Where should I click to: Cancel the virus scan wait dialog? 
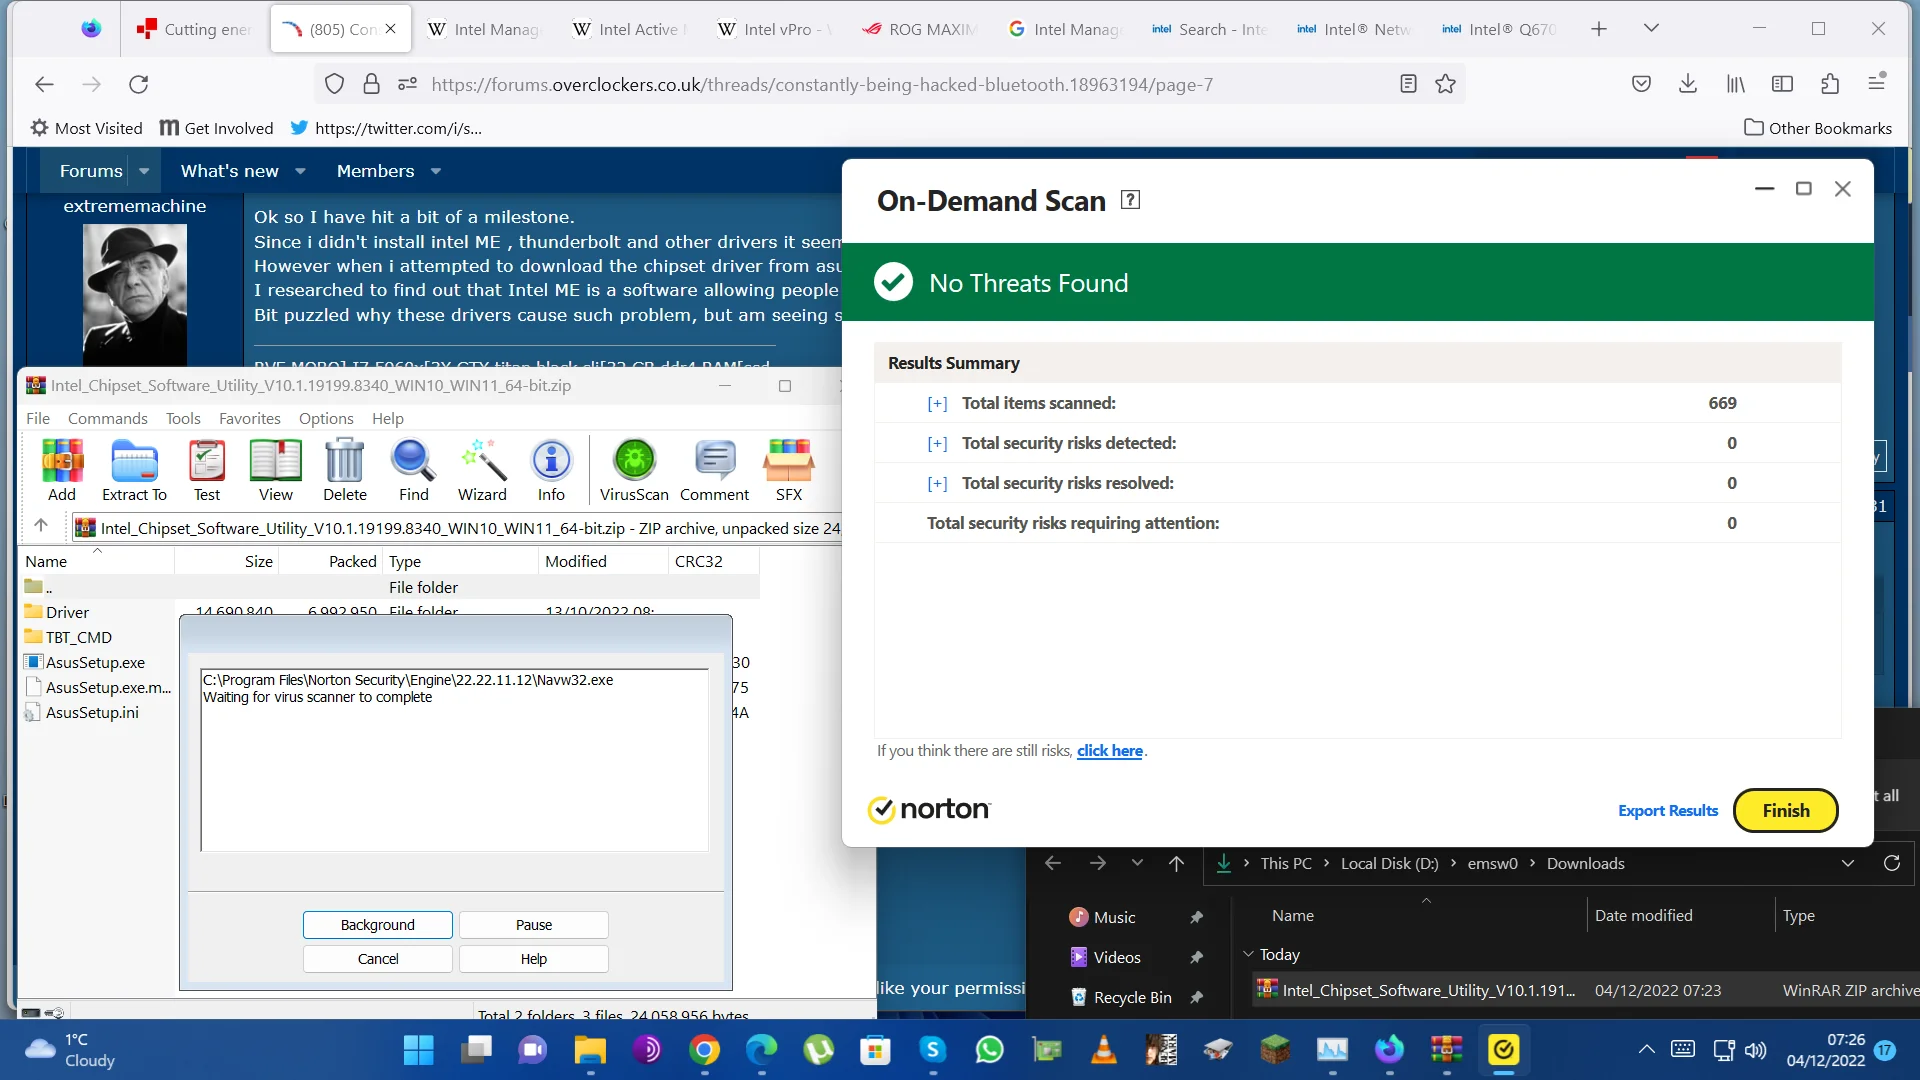pyautogui.click(x=378, y=959)
